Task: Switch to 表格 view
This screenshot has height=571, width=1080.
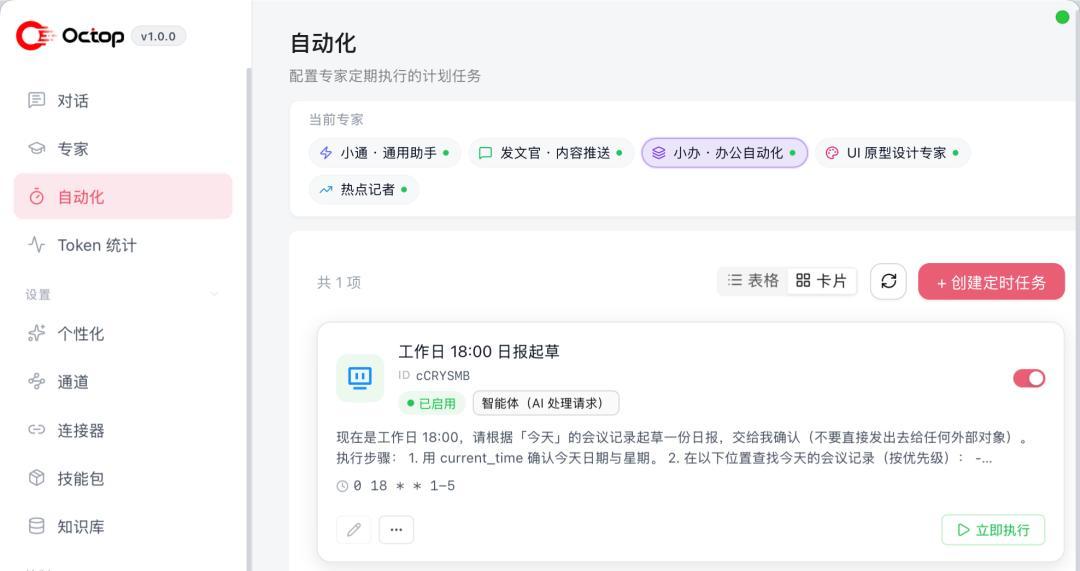Action: [753, 280]
